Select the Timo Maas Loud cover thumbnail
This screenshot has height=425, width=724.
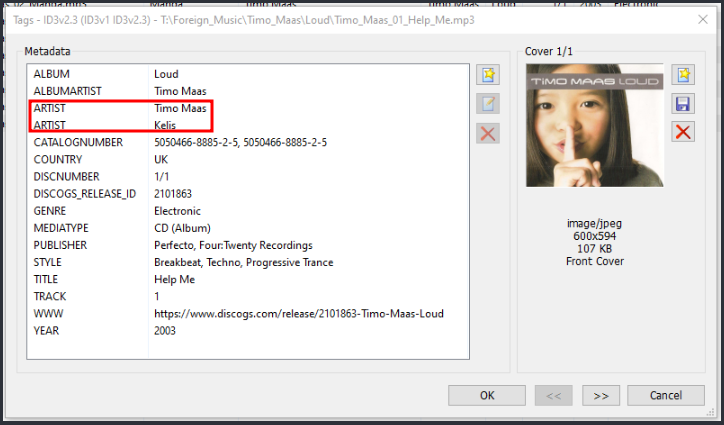coord(595,125)
